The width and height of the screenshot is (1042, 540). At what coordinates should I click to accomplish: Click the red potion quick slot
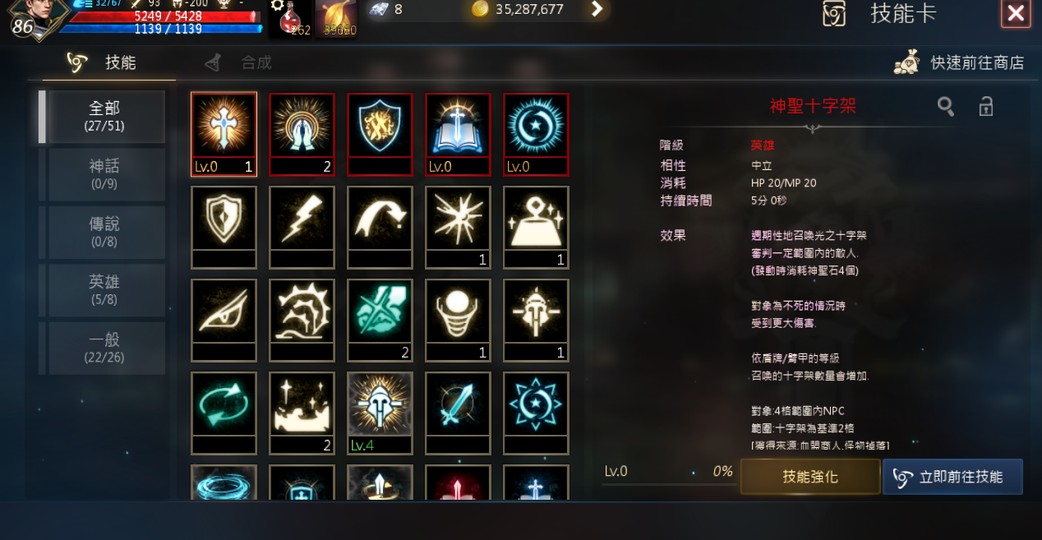(x=291, y=19)
